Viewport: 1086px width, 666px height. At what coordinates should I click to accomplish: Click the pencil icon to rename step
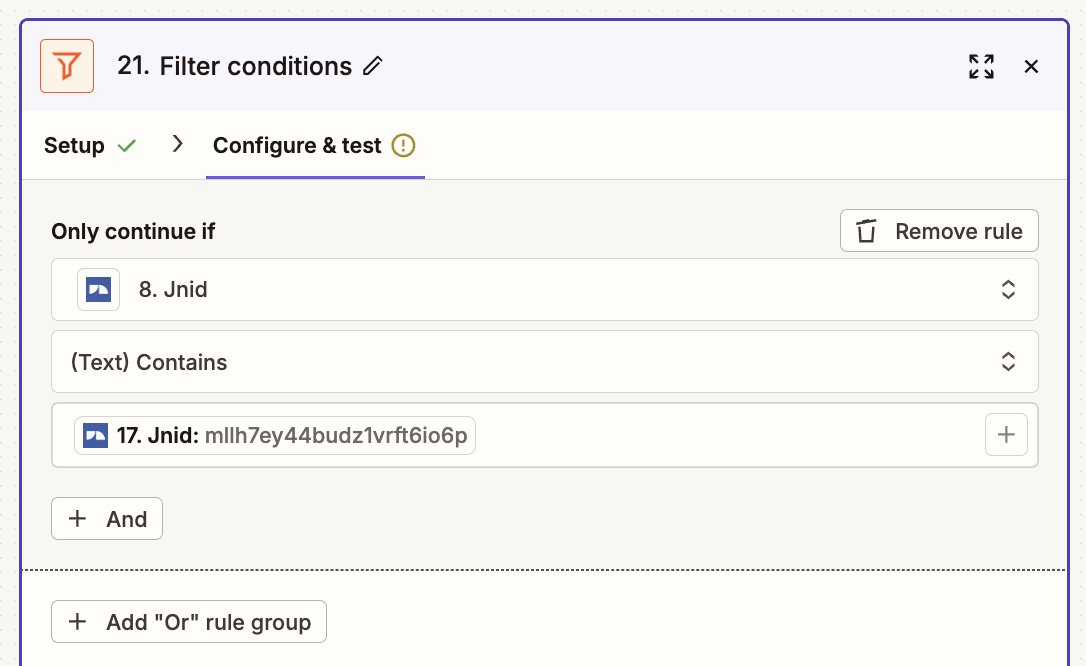pos(373,66)
